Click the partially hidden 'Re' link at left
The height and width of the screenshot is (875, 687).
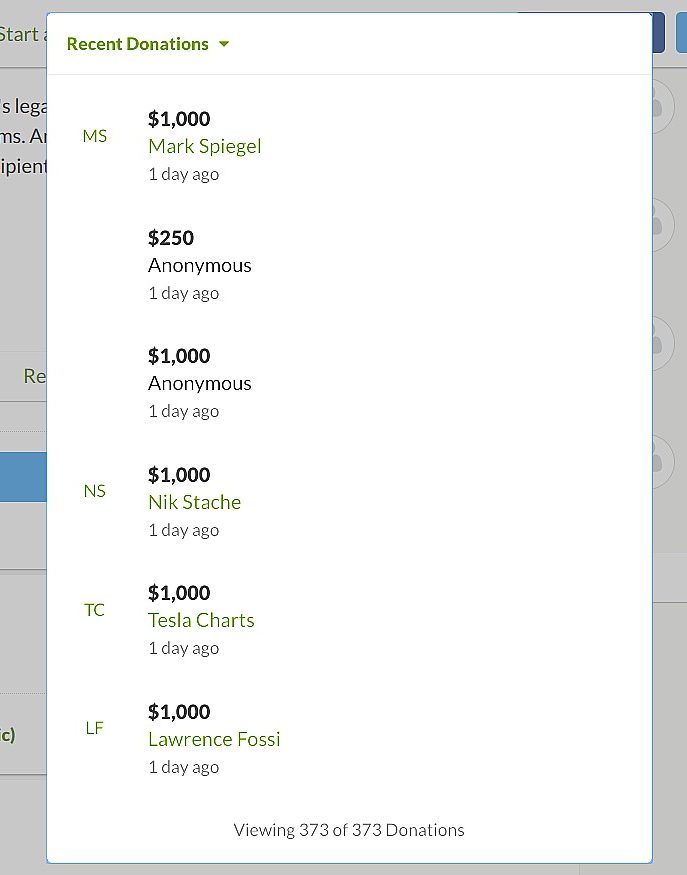(x=35, y=376)
